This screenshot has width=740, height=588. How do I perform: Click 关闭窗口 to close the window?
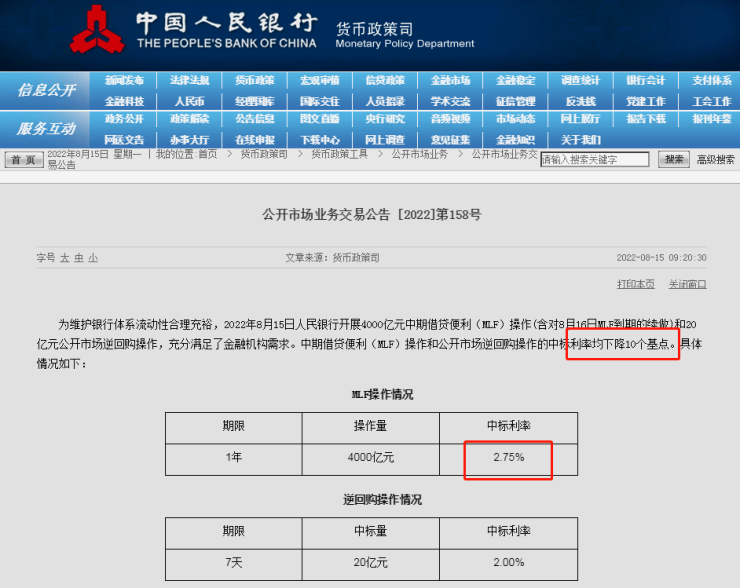pyautogui.click(x=687, y=284)
